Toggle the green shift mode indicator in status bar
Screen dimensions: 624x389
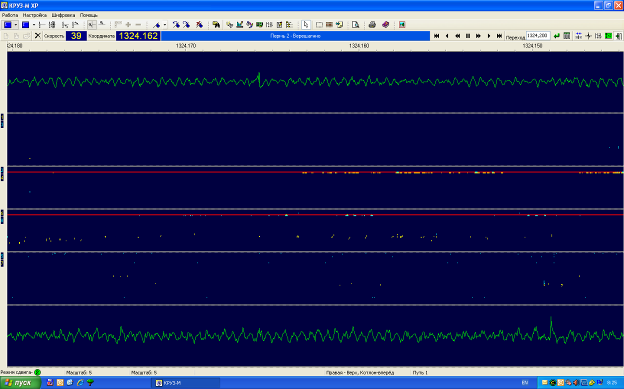tap(37, 372)
